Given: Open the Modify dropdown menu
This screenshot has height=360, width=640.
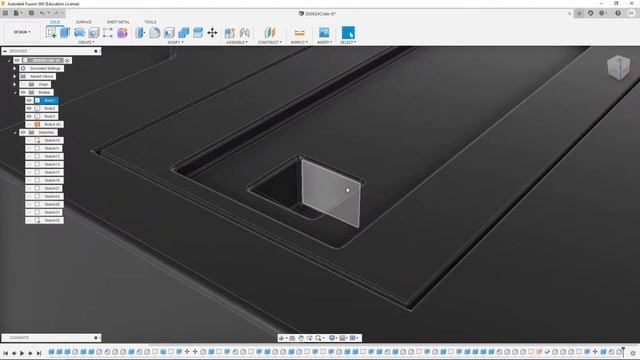Looking at the screenshot, I should (176, 42).
